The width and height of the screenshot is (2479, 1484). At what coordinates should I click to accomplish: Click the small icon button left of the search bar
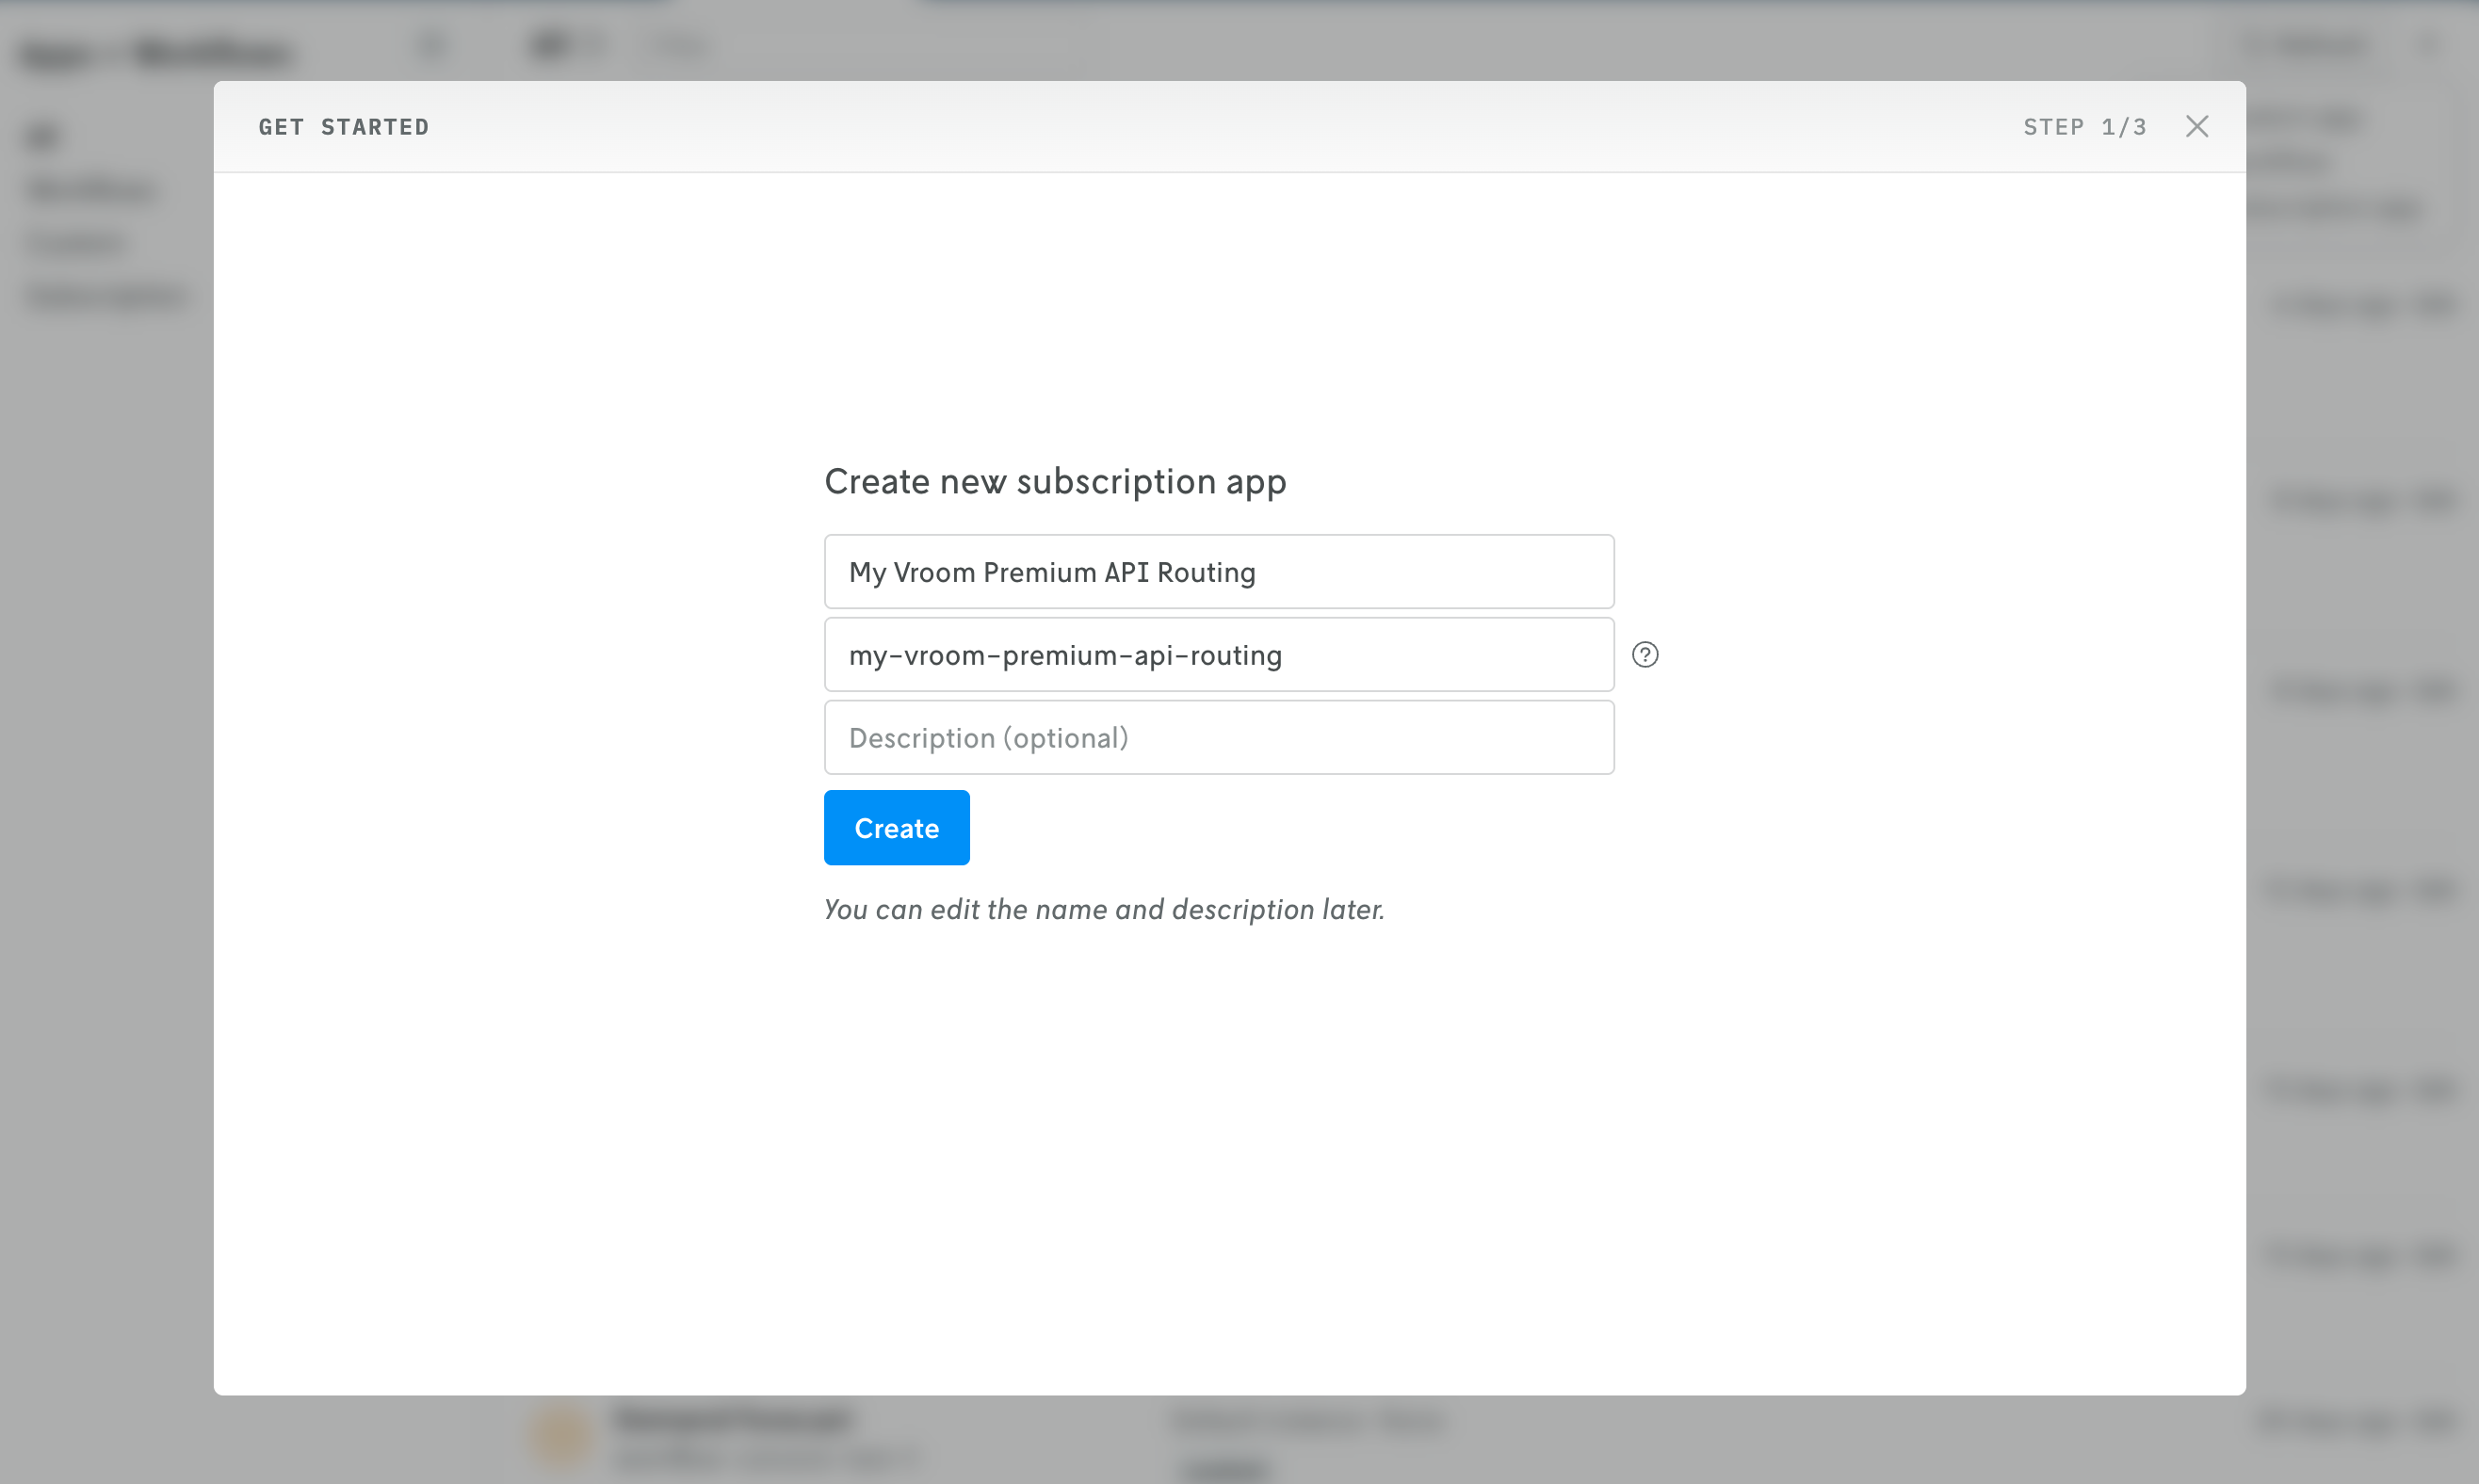pyautogui.click(x=432, y=45)
